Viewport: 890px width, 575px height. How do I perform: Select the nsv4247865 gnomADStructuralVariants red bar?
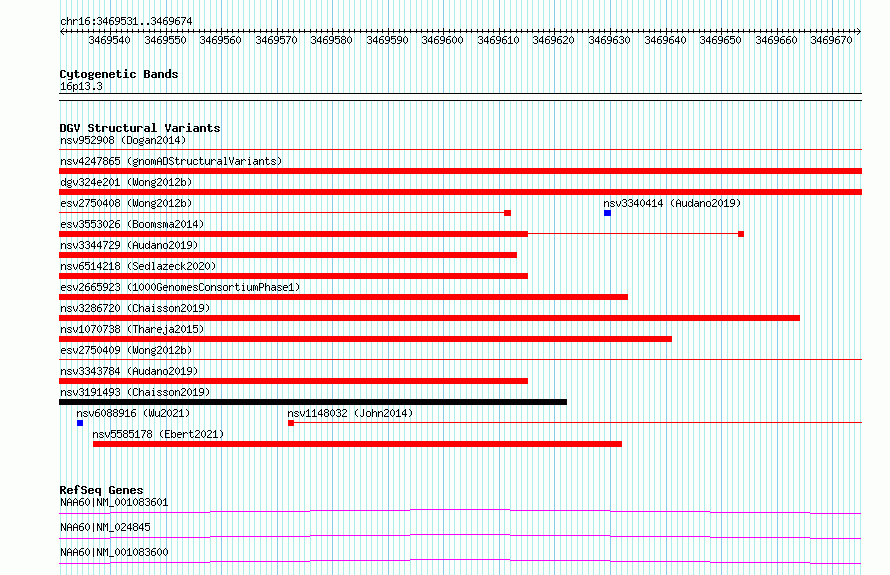(x=460, y=171)
